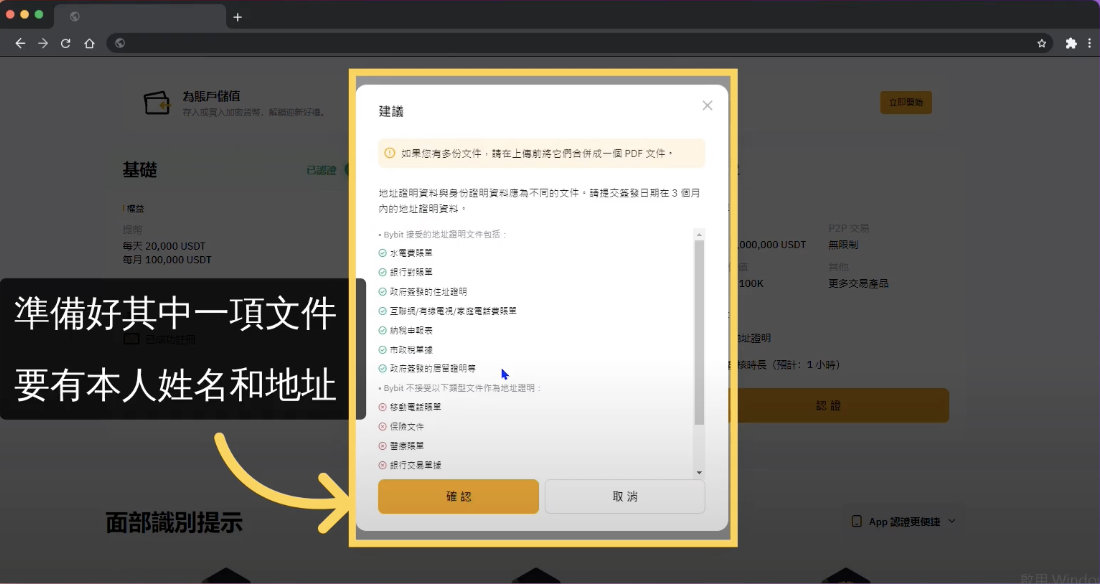Click the 銀行交易單據 list item
This screenshot has height=584, width=1100.
(415, 465)
